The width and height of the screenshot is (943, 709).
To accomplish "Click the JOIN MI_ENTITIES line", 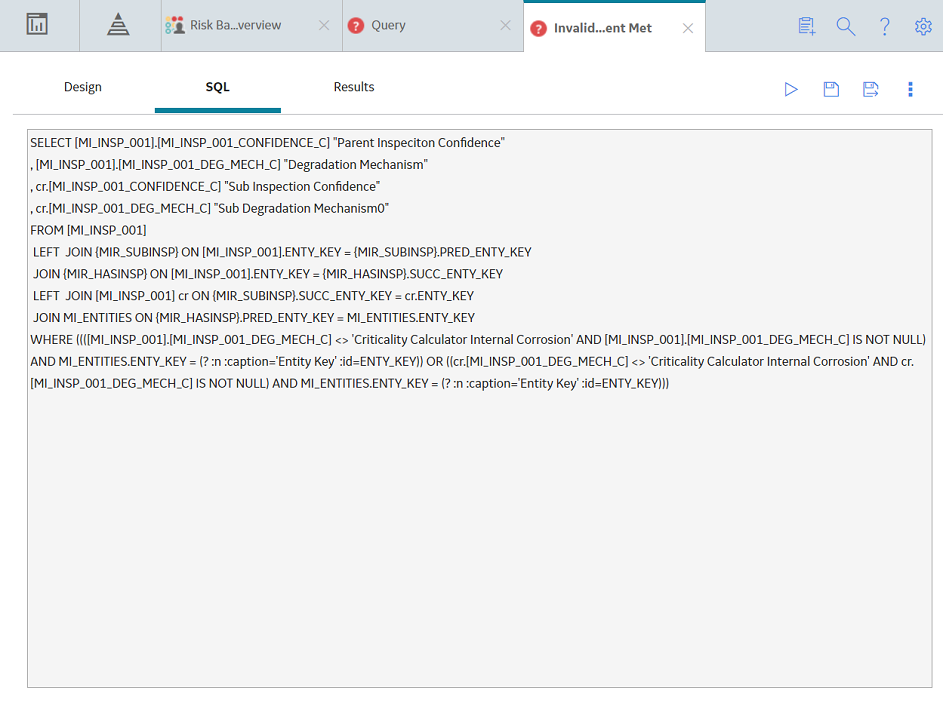I will coord(254,318).
